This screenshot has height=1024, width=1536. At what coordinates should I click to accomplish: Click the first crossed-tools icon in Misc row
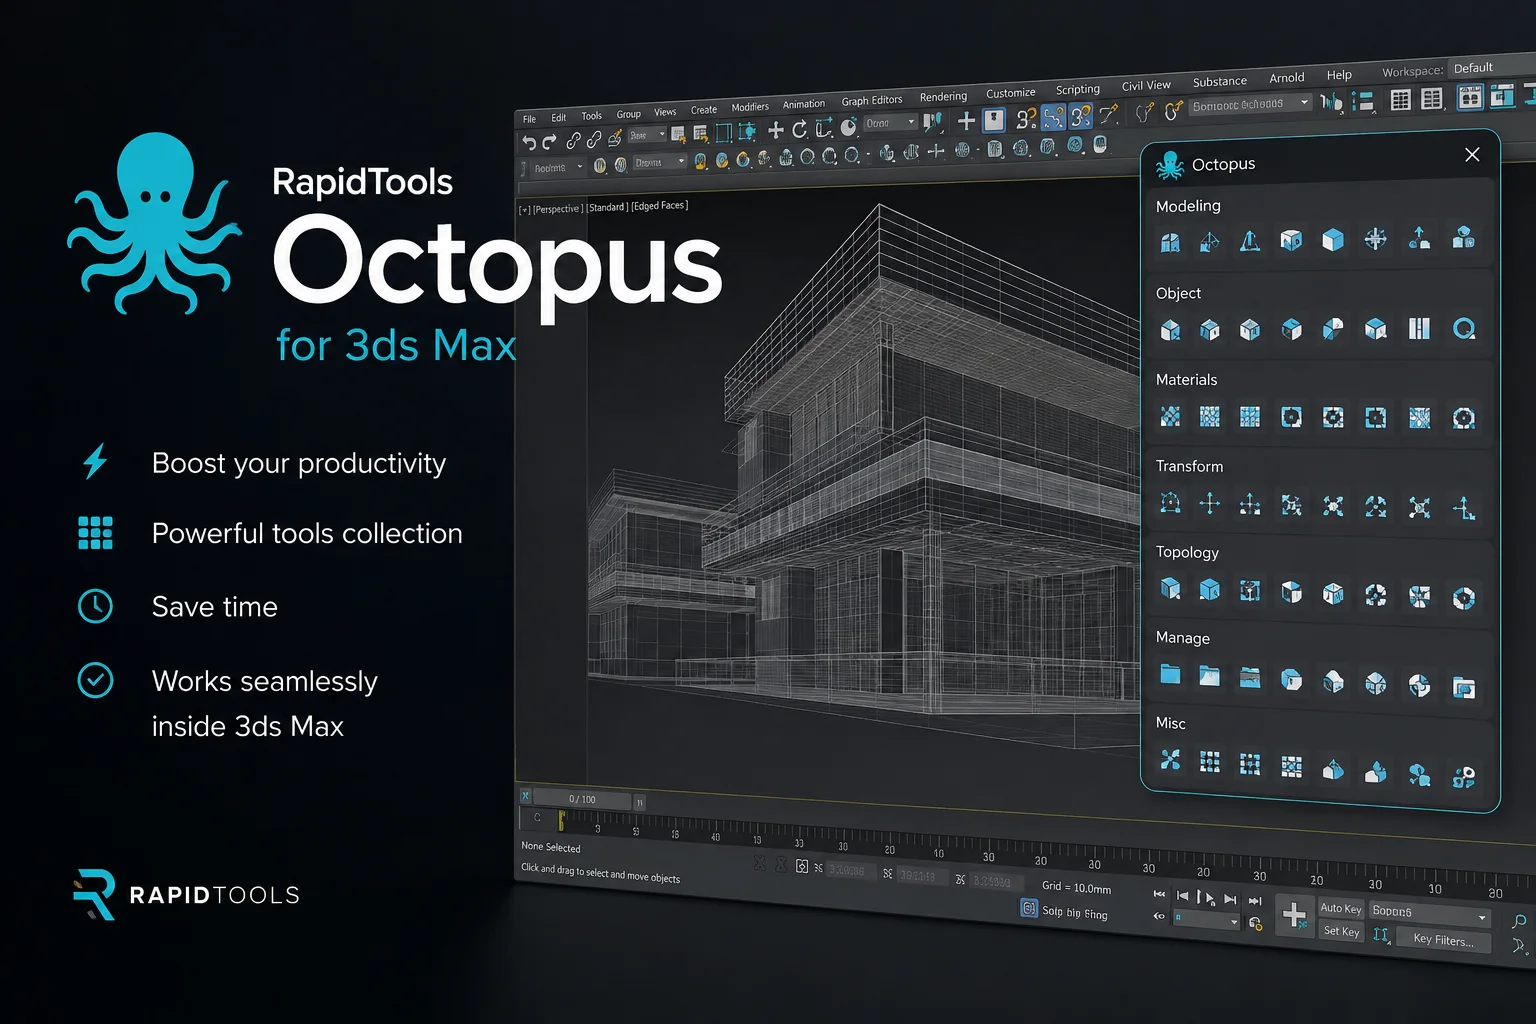tap(1170, 760)
